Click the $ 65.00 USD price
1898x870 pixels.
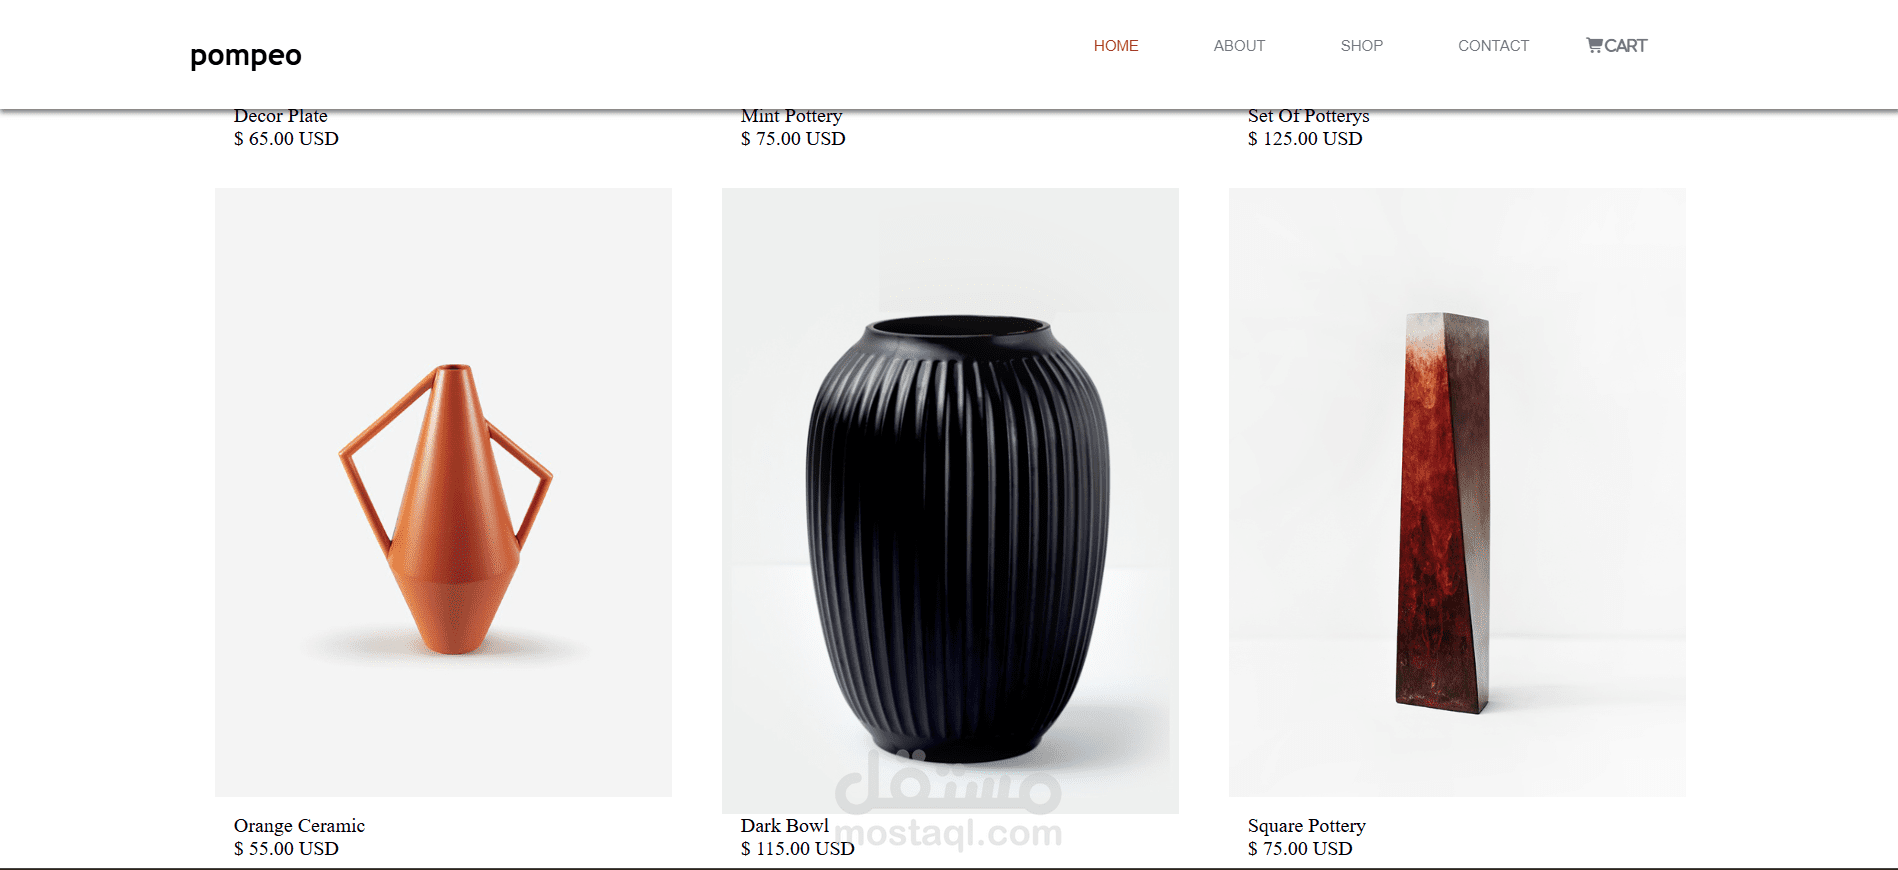[x=286, y=139]
